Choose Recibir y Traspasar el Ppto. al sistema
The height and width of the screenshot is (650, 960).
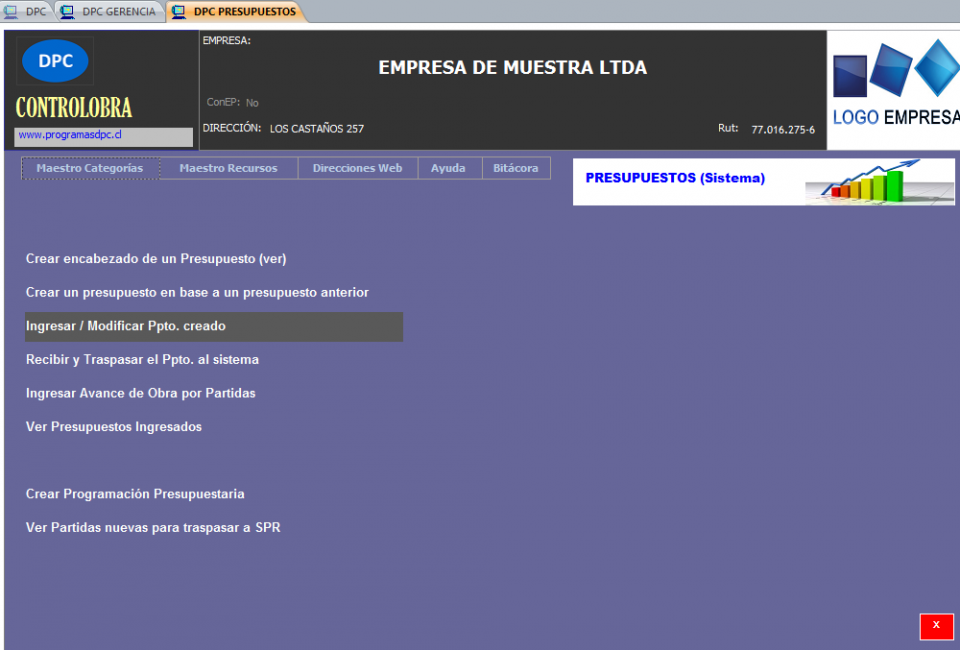(142, 360)
